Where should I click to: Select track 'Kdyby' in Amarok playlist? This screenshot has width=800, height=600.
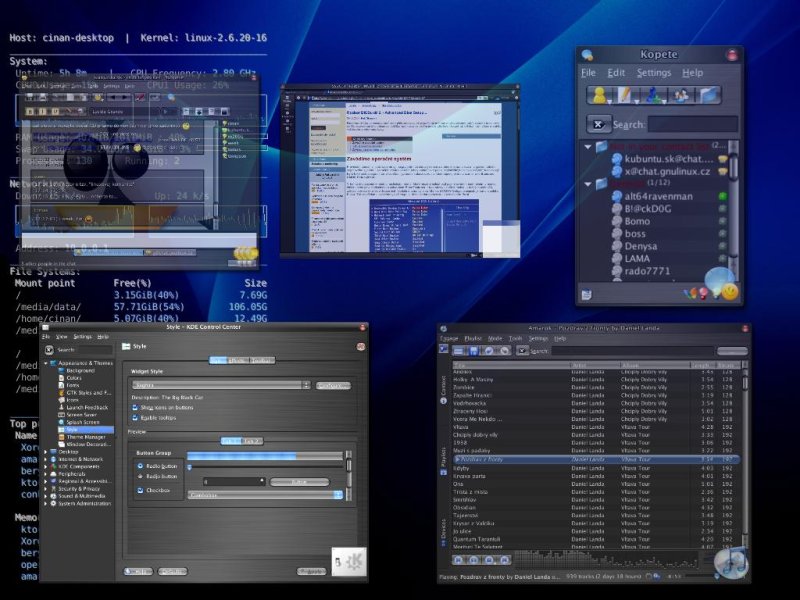click(x=597, y=468)
